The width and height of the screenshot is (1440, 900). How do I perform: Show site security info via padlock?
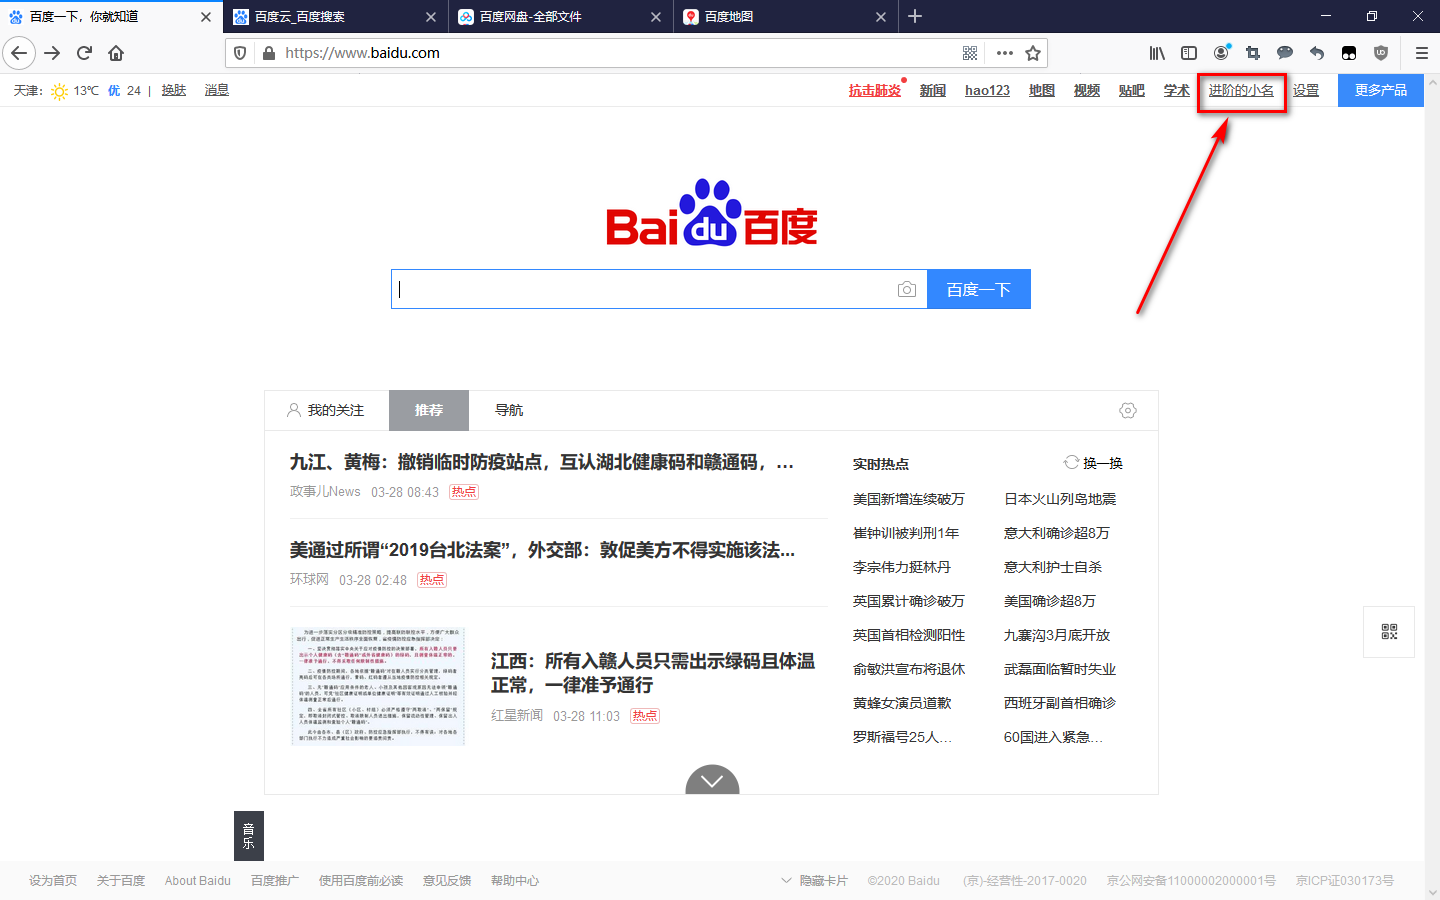(268, 53)
